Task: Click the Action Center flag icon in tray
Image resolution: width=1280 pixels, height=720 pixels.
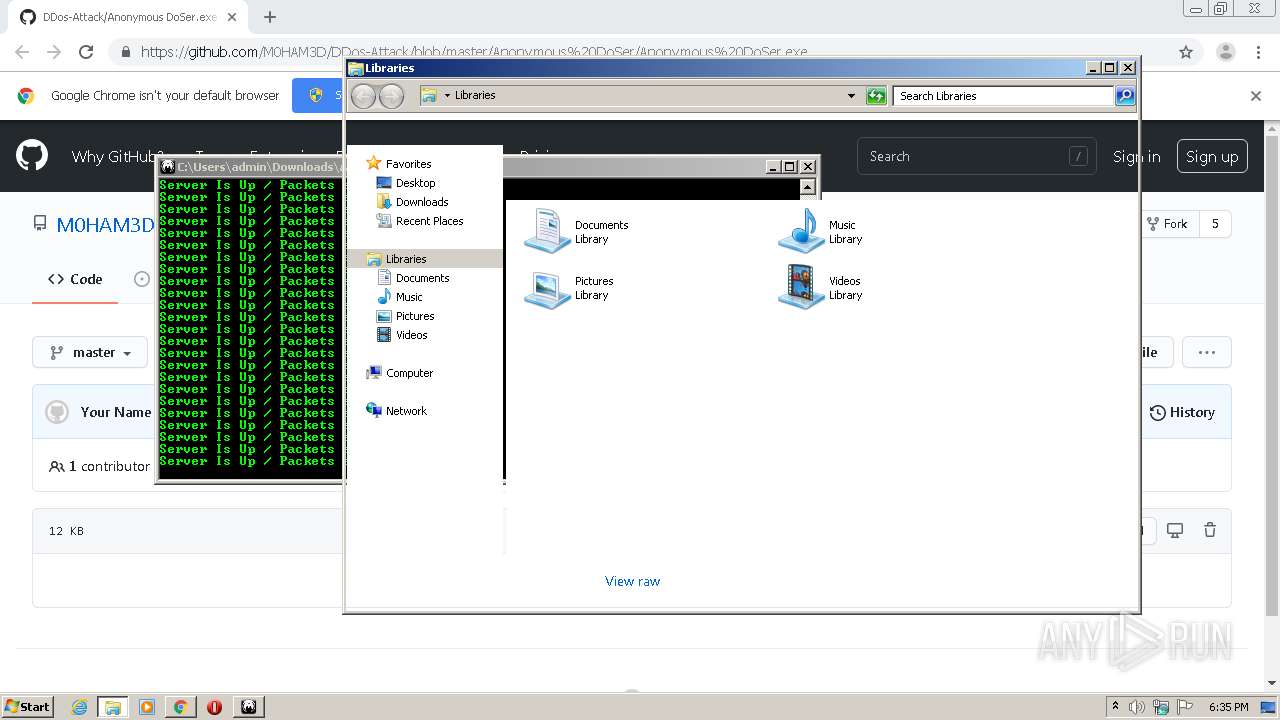Action: 1184,707
